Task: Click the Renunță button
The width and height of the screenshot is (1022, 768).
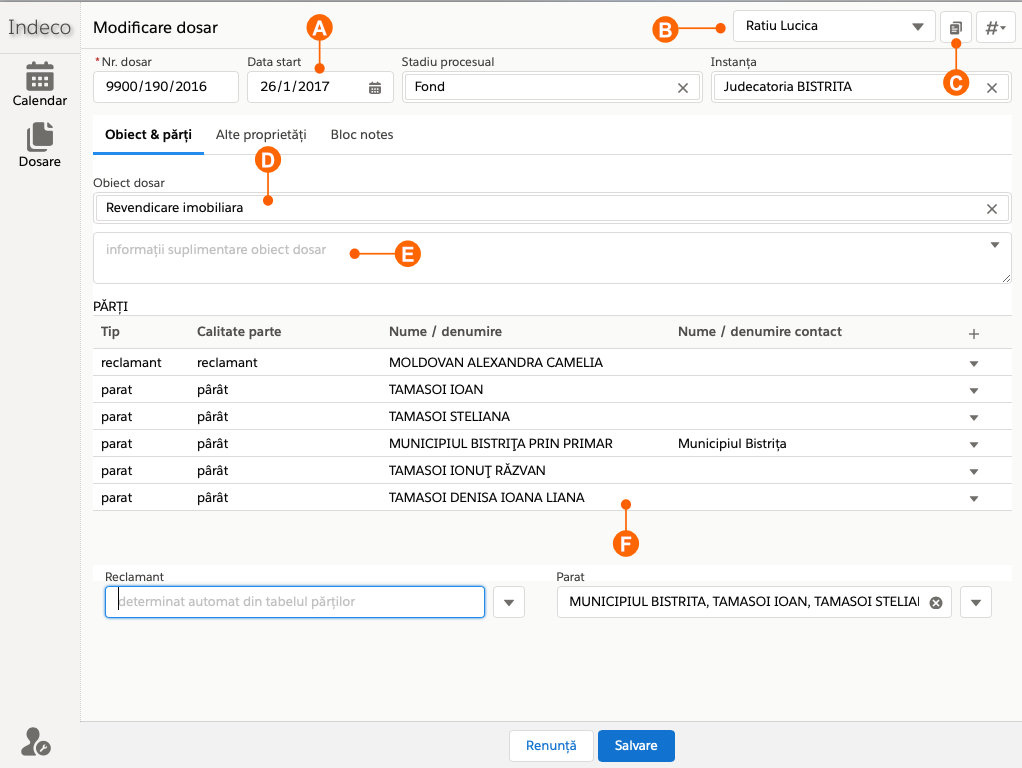Action: click(551, 746)
